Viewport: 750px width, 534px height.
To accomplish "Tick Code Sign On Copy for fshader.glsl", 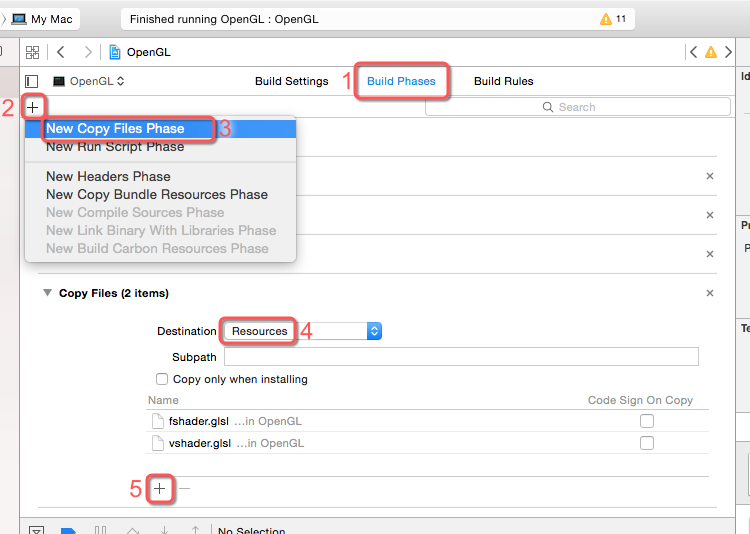I will pyautogui.click(x=647, y=421).
